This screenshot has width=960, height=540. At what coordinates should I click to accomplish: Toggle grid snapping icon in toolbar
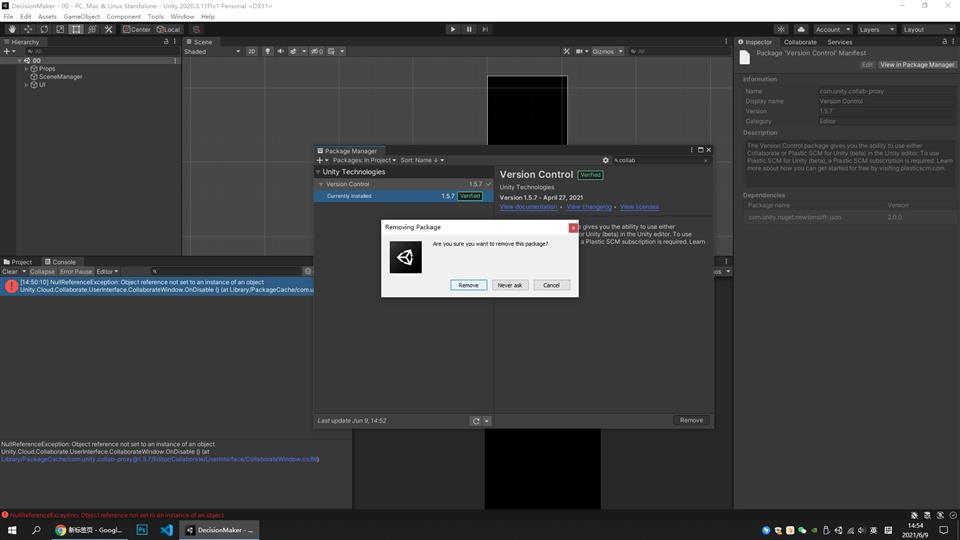[196, 29]
